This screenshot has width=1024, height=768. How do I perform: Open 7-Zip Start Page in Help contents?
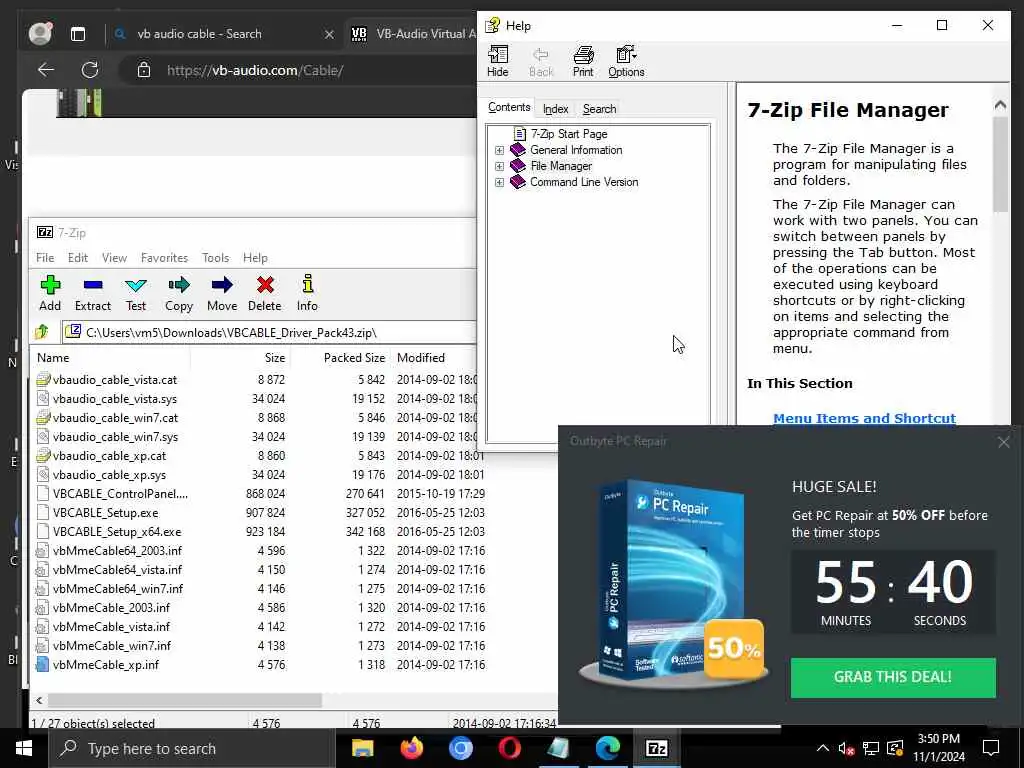(569, 134)
